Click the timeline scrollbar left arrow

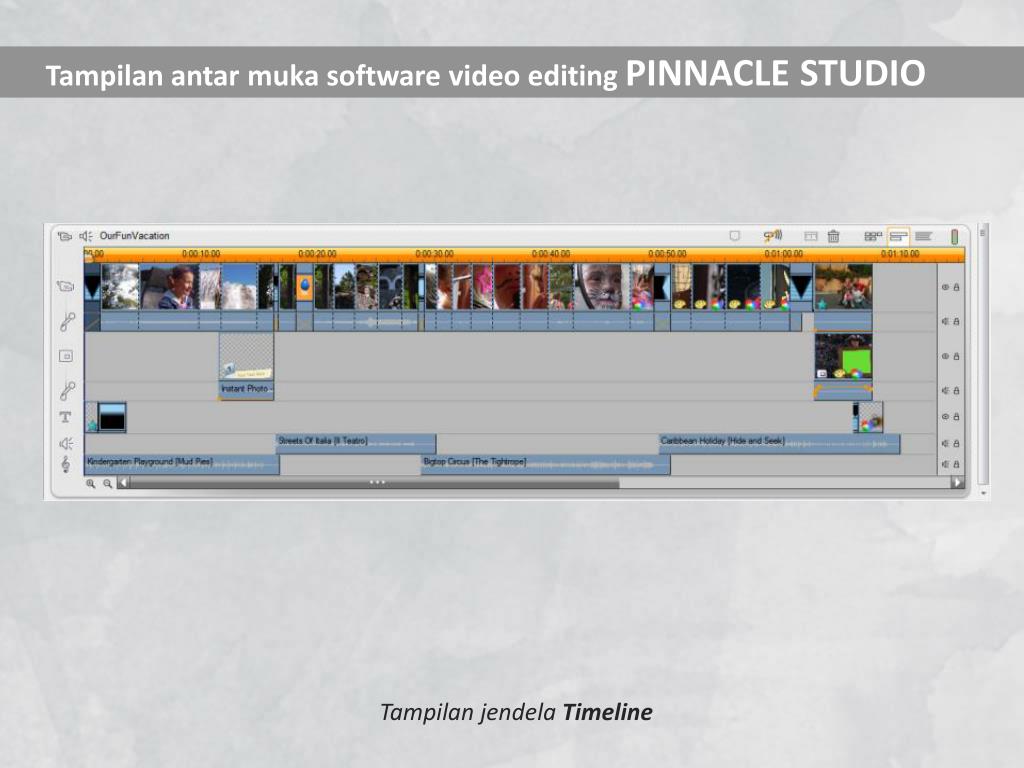pyautogui.click(x=123, y=483)
